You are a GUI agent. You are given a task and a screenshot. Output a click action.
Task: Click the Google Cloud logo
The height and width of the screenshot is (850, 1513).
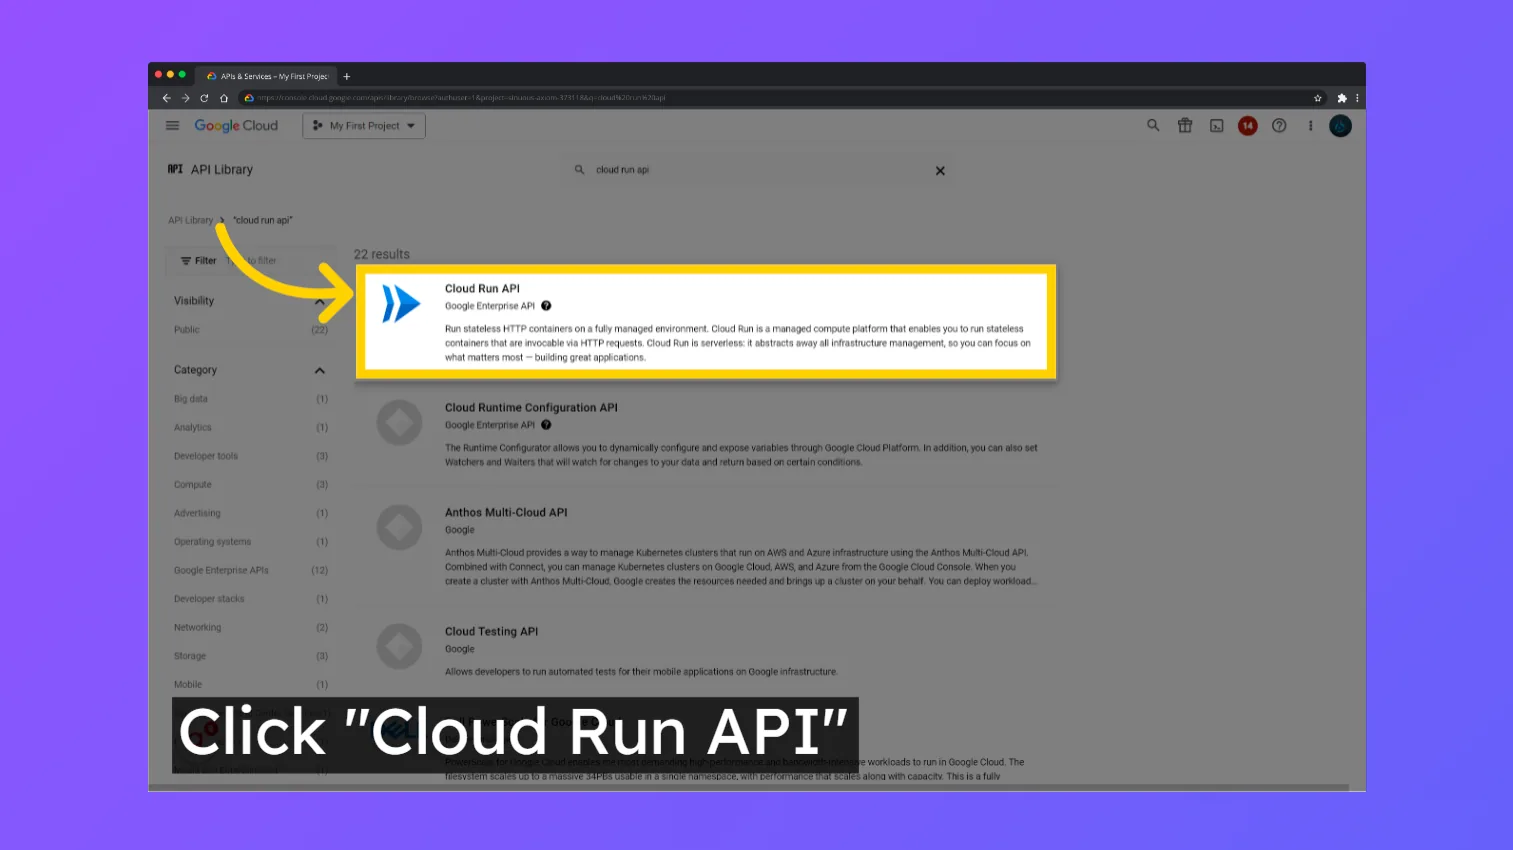click(x=236, y=126)
